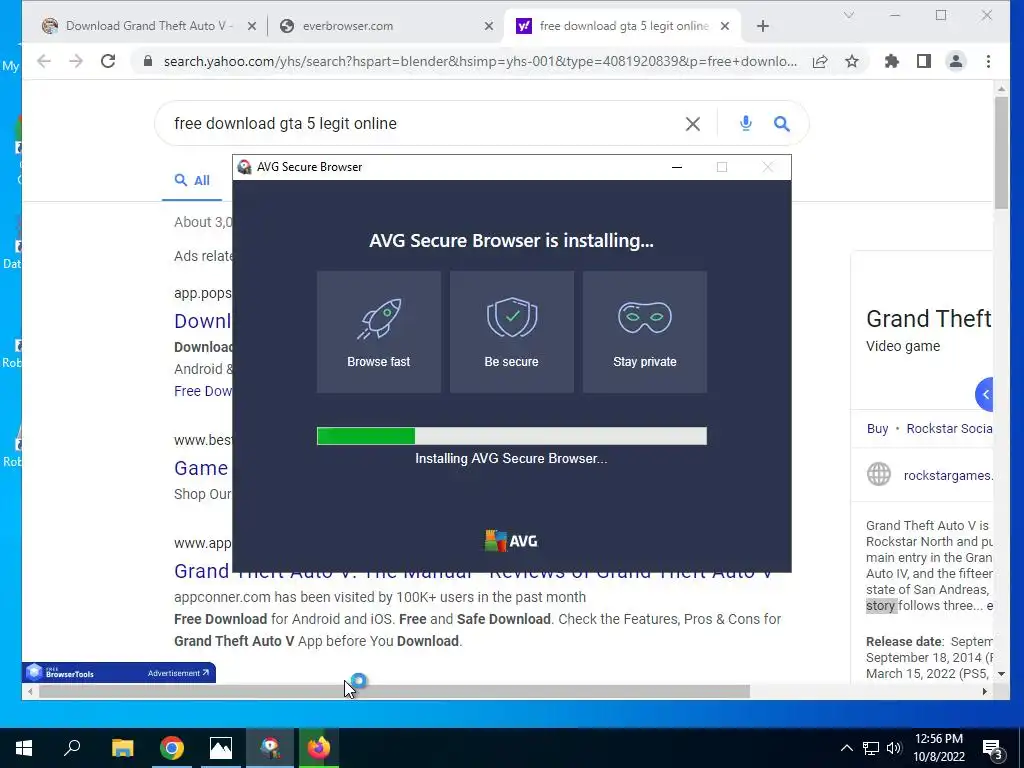This screenshot has height=768, width=1024.
Task: Click Rockstar Social link in knowledge panel
Action: 949,429
